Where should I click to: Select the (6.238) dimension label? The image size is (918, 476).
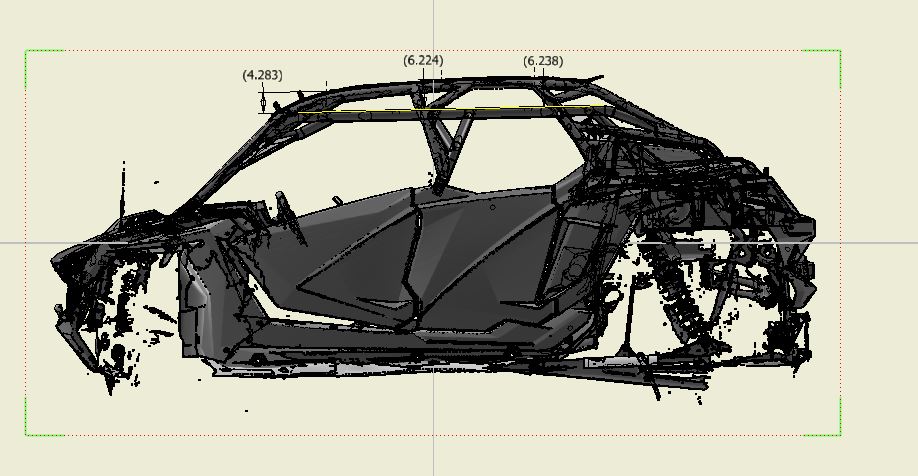click(543, 61)
